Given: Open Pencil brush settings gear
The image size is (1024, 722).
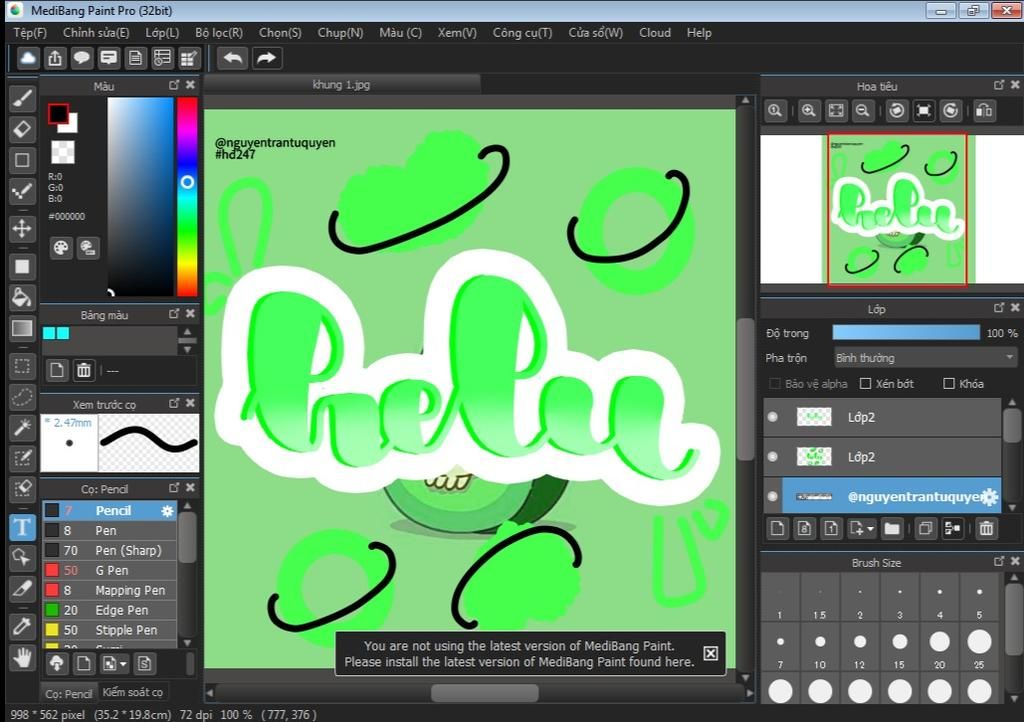Looking at the screenshot, I should pyautogui.click(x=167, y=511).
